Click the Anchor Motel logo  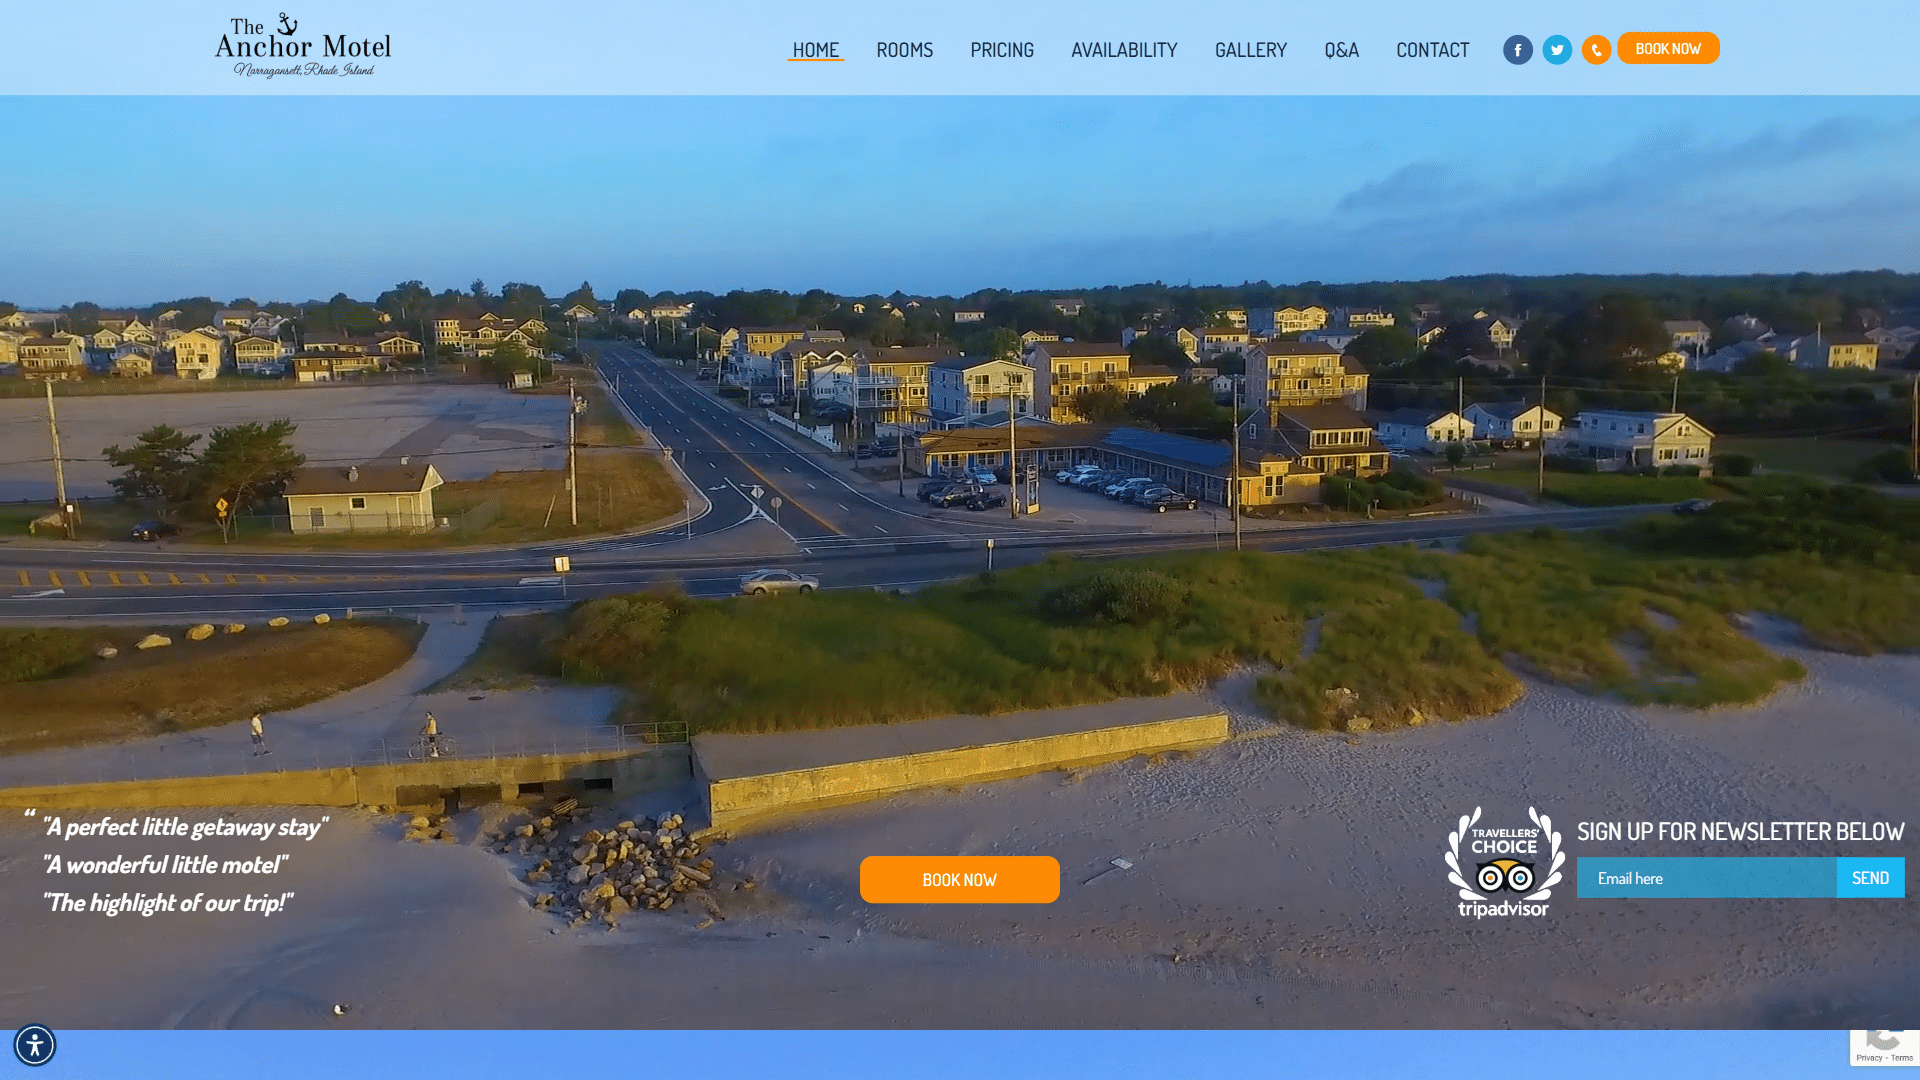click(x=303, y=47)
